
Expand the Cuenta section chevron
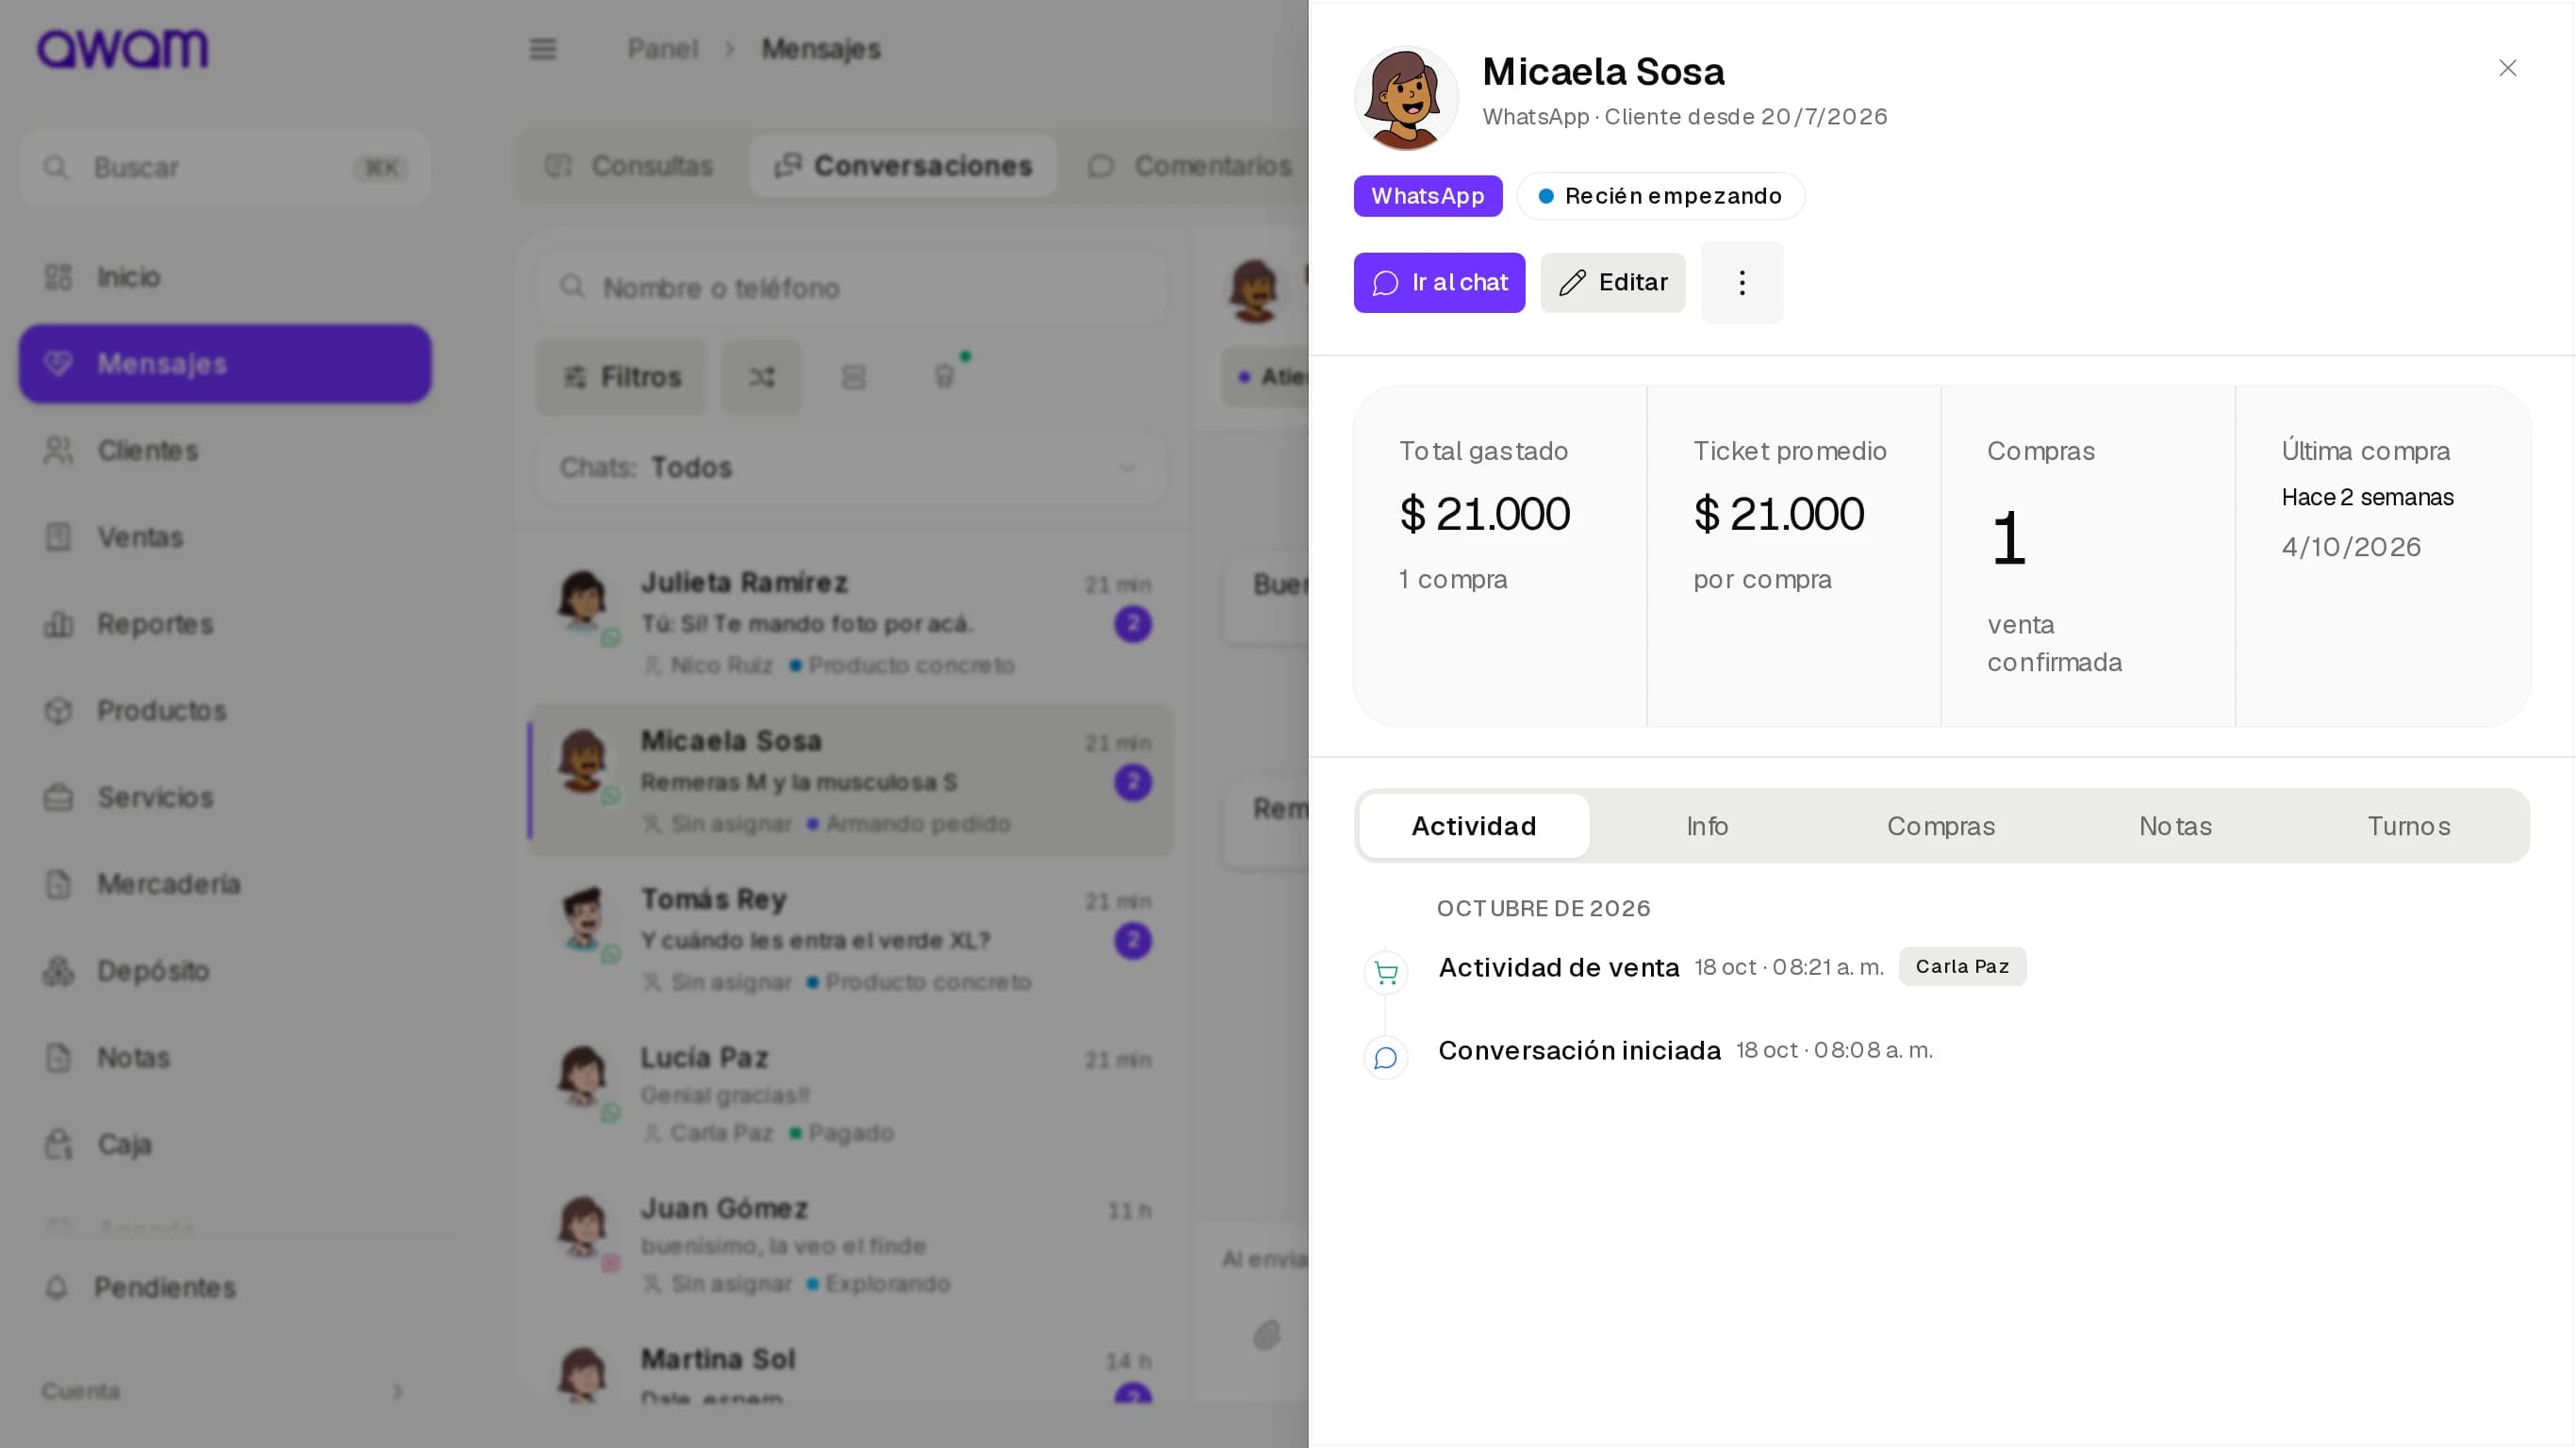click(397, 1391)
